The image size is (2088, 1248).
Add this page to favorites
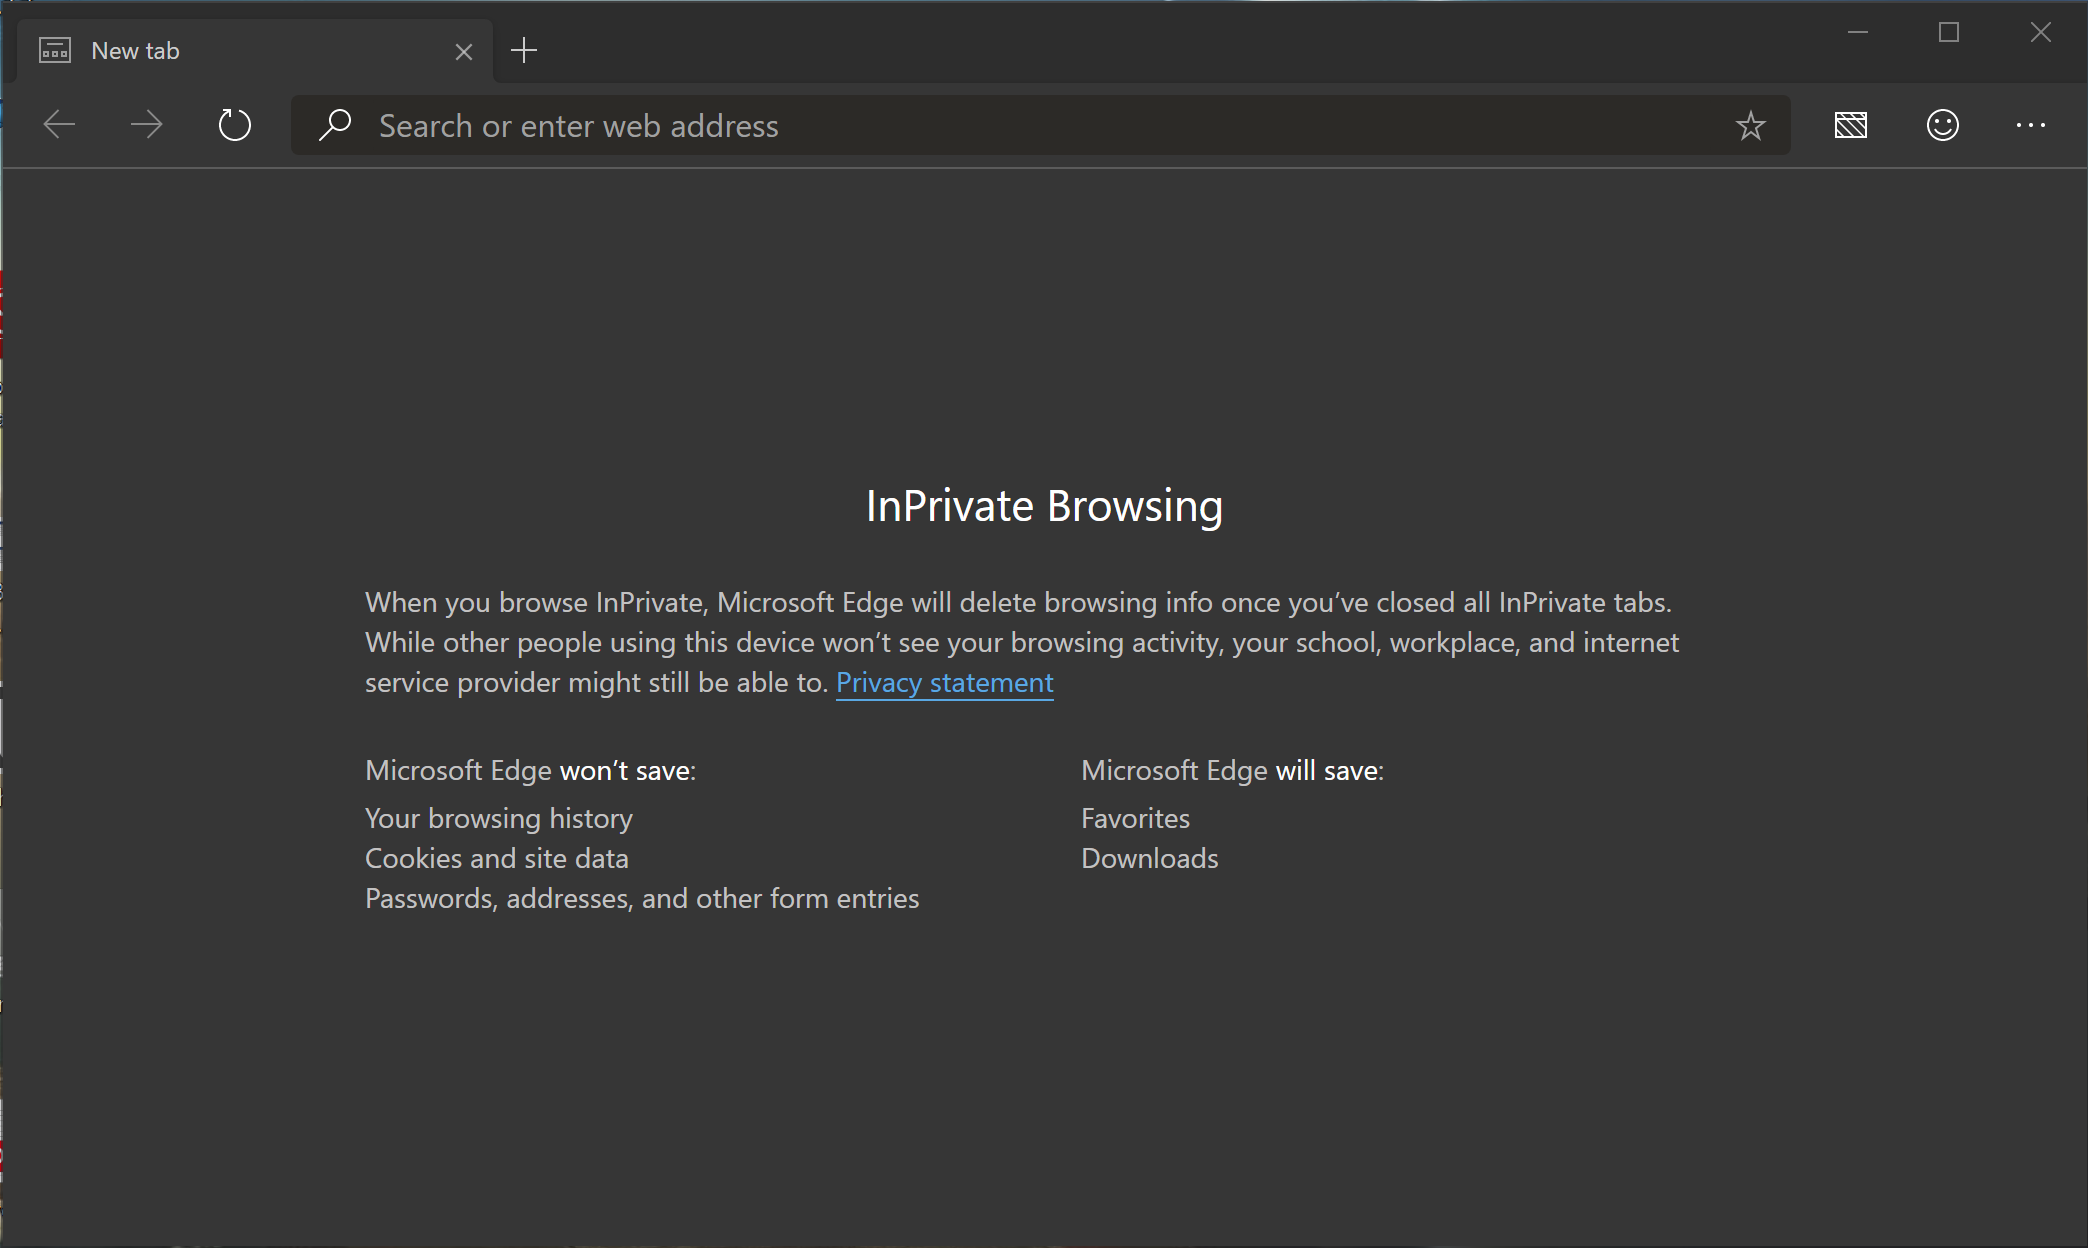click(x=1750, y=125)
